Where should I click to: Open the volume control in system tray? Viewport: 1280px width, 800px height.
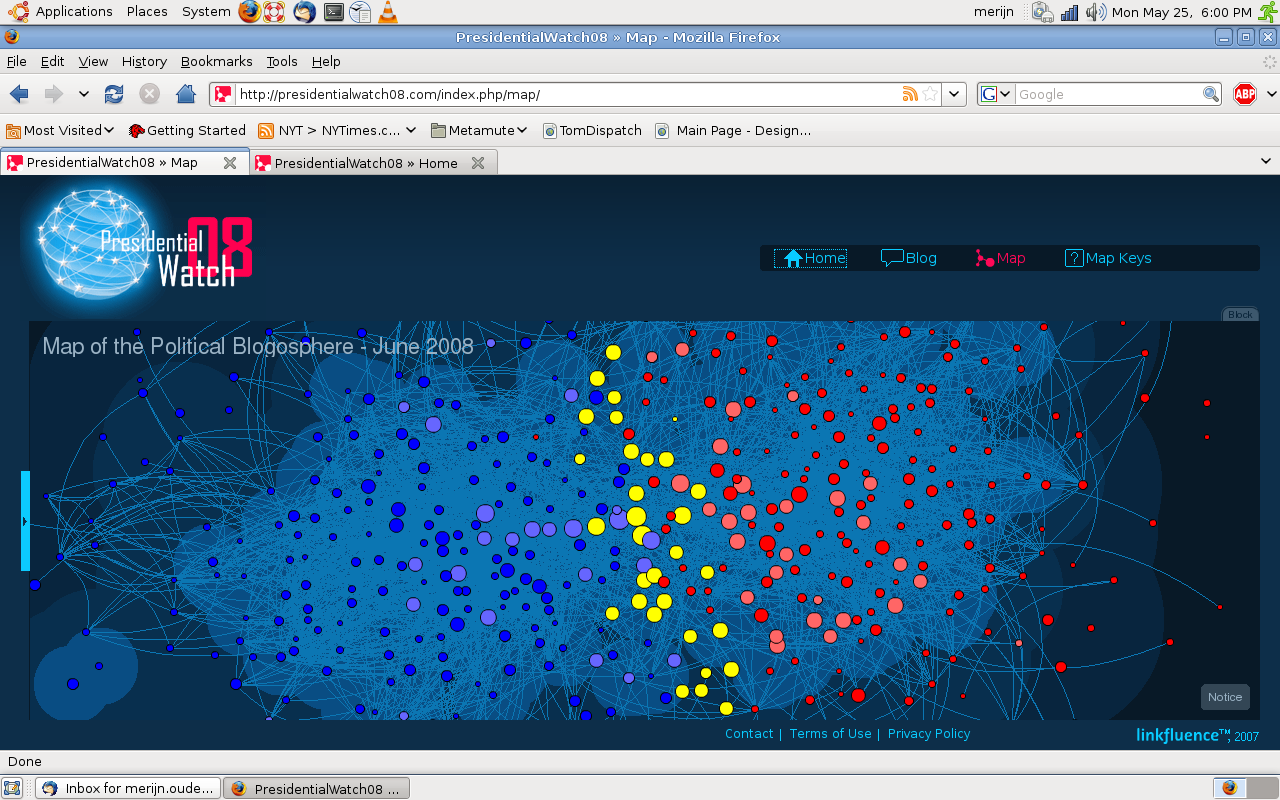coord(1096,12)
